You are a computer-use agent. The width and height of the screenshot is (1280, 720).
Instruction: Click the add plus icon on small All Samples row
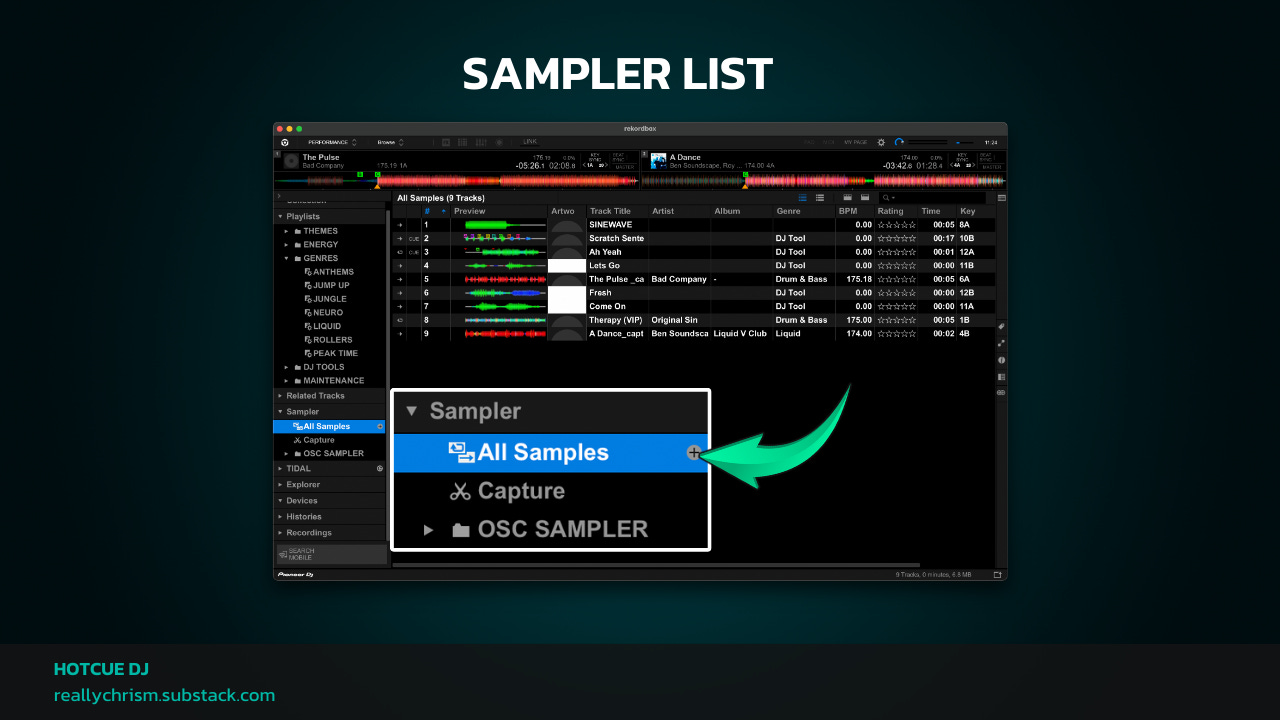380,426
